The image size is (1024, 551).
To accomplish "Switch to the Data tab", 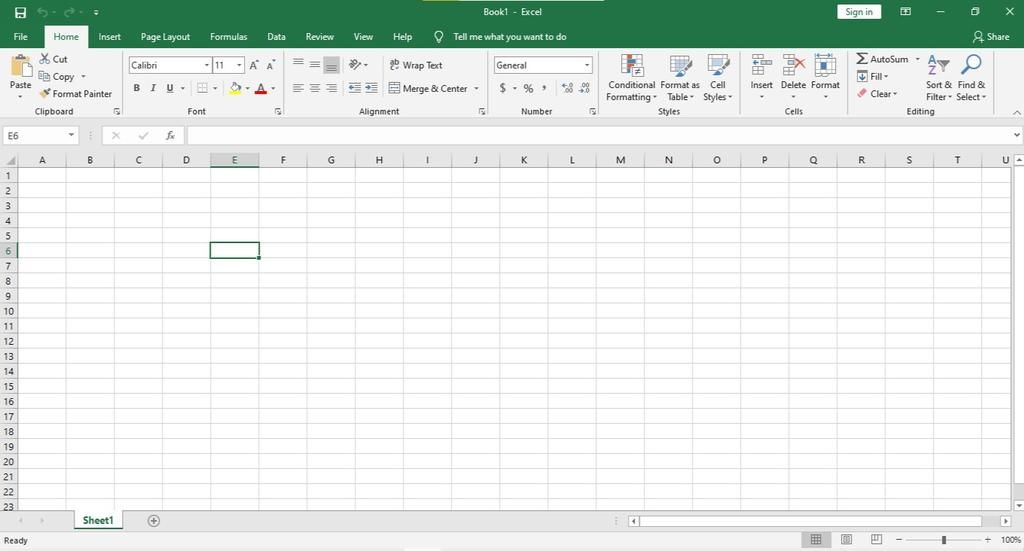I will [x=276, y=37].
